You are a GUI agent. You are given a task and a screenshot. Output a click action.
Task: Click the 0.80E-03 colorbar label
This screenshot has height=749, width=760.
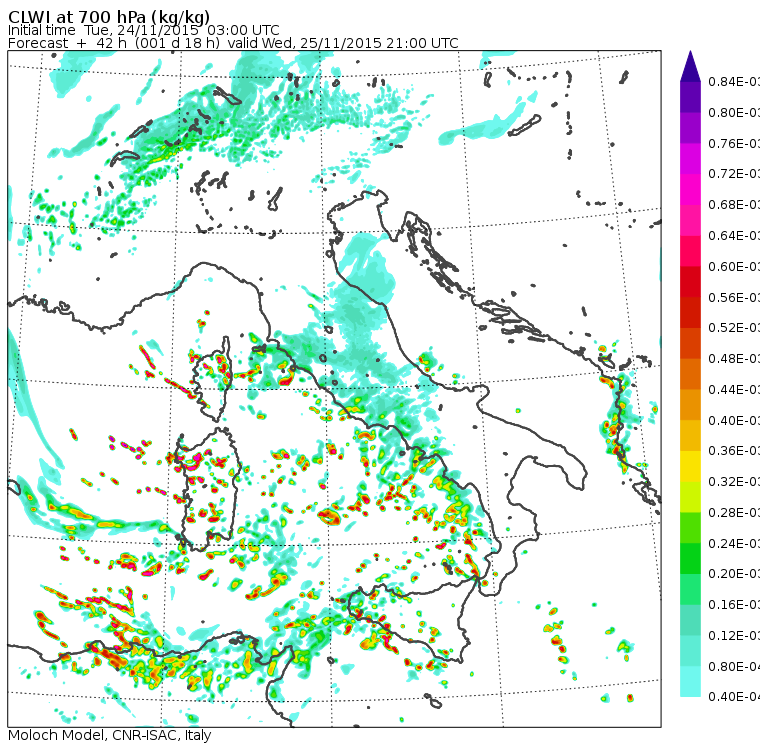733,112
